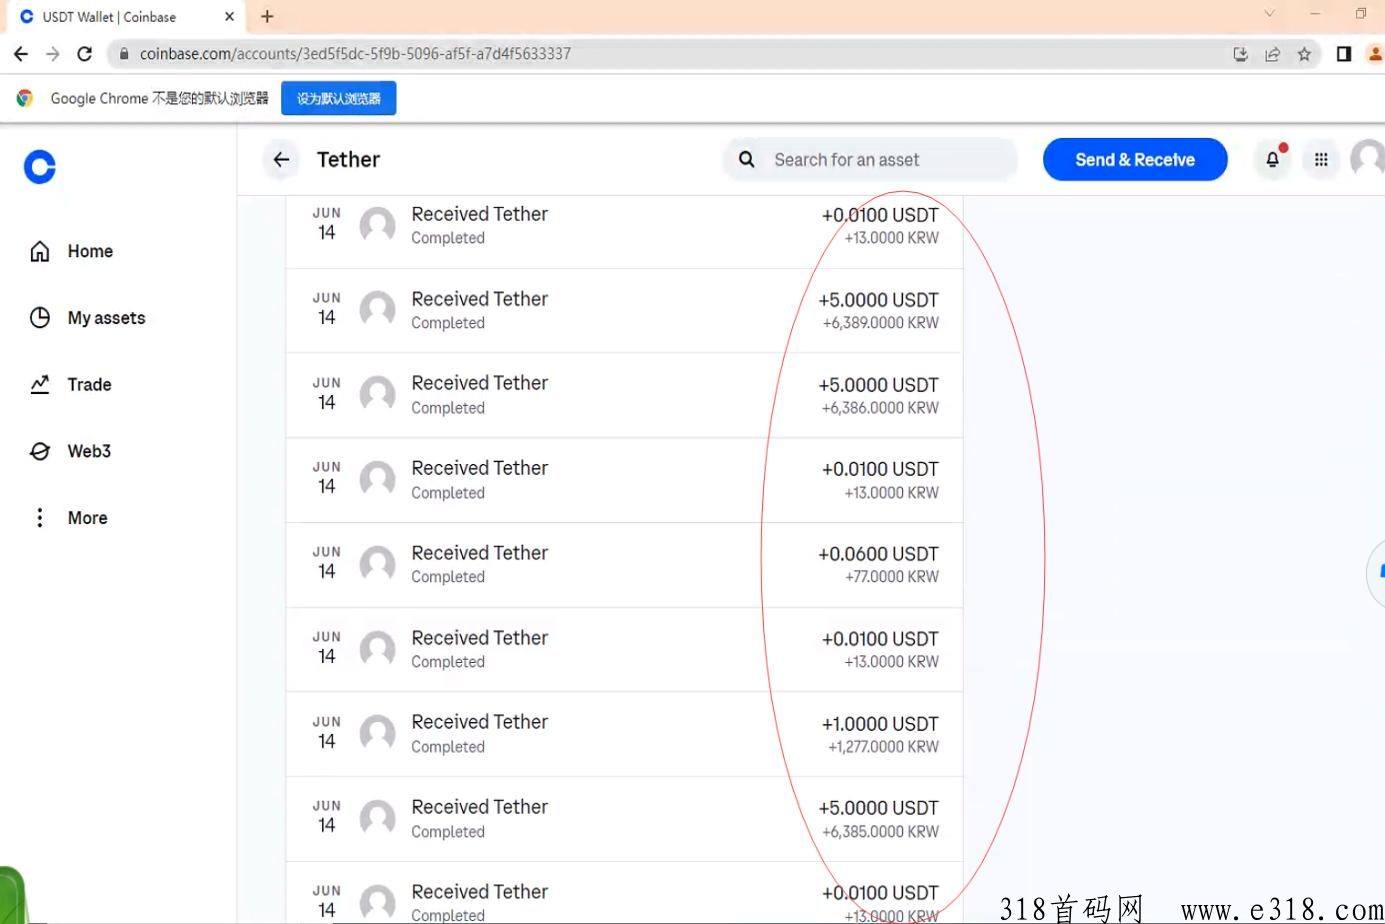Click the Send & Receive button
The image size is (1385, 924).
click(1135, 160)
